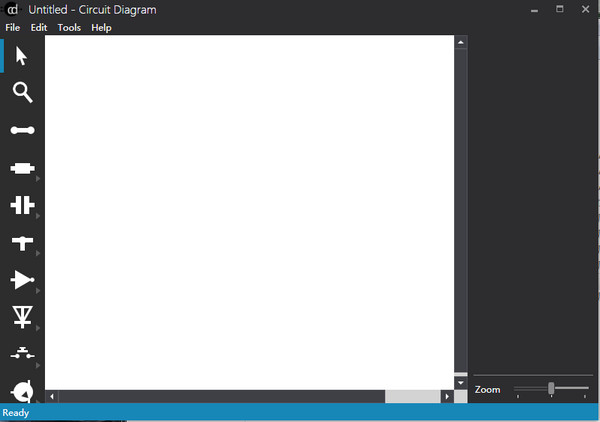Select the logic gate buffer tool
The image size is (600, 422).
click(x=22, y=280)
